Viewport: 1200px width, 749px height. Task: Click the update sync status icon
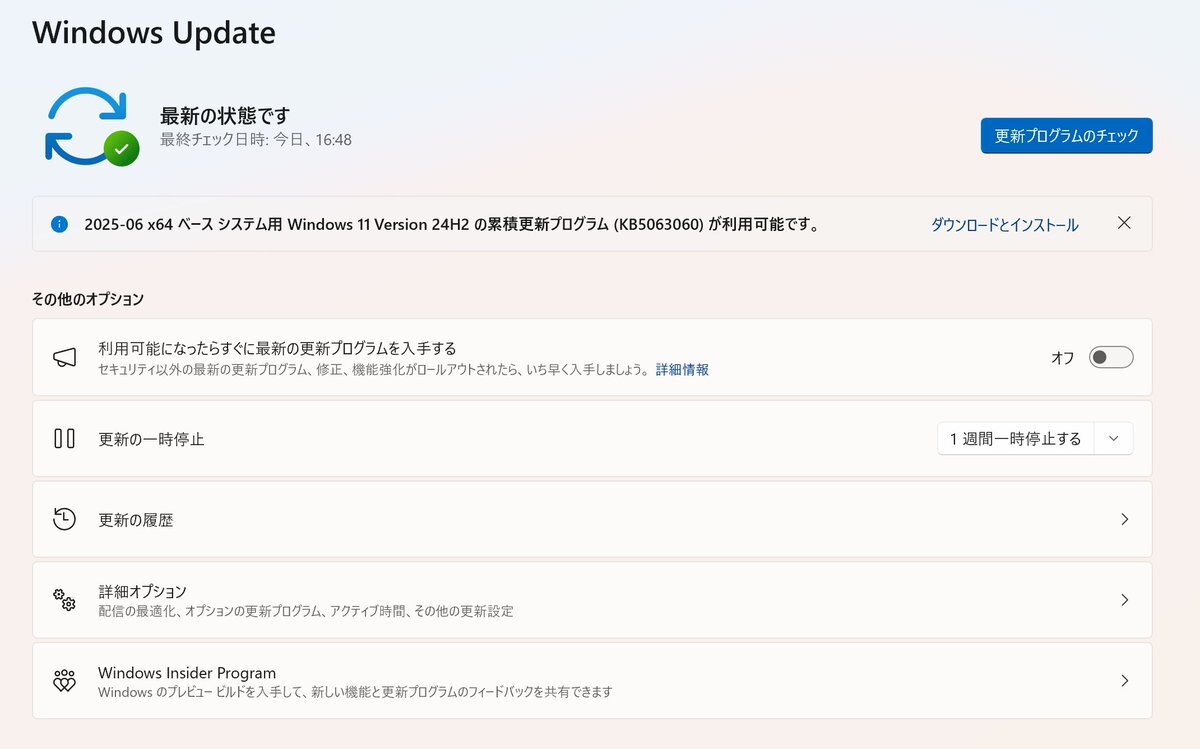[90, 126]
